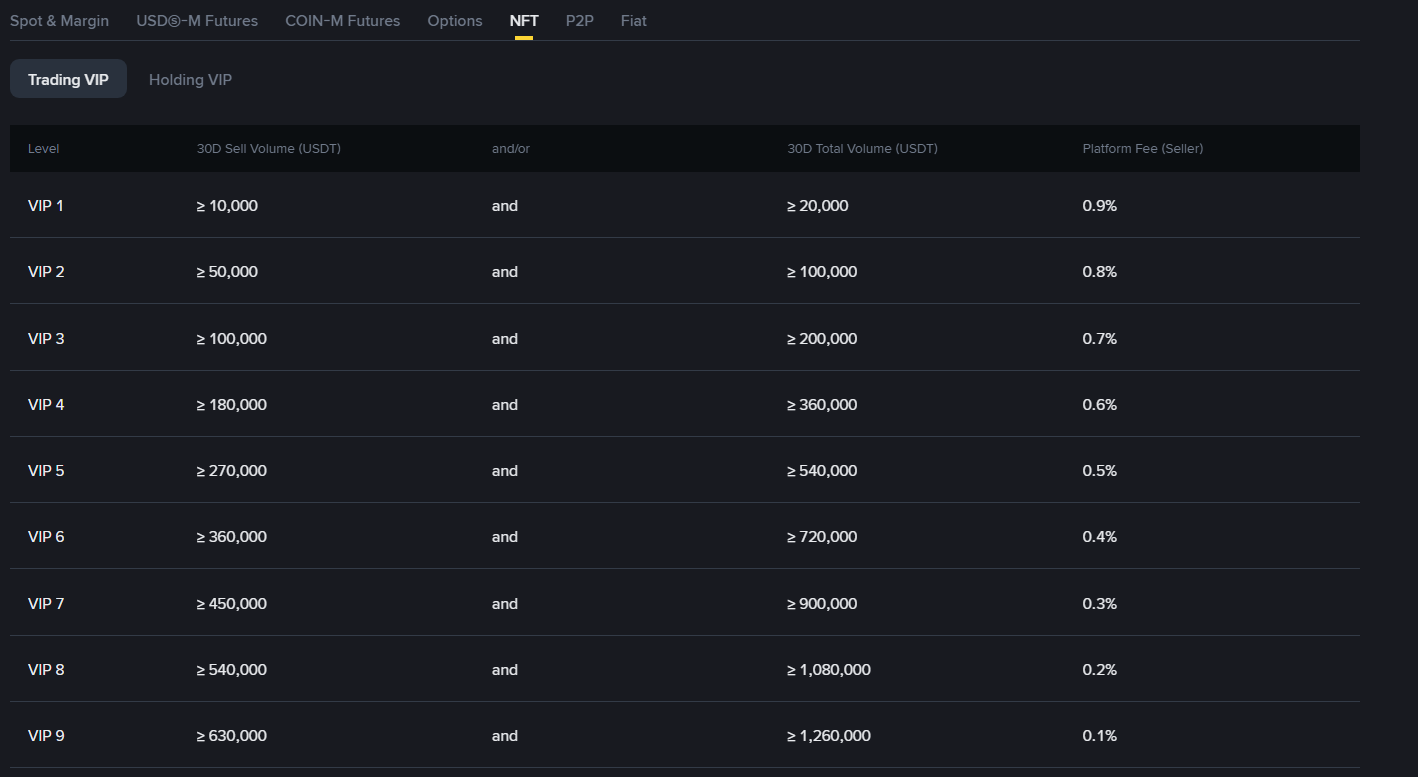Switch to Holding VIP view
1418x777 pixels.
[x=190, y=79]
